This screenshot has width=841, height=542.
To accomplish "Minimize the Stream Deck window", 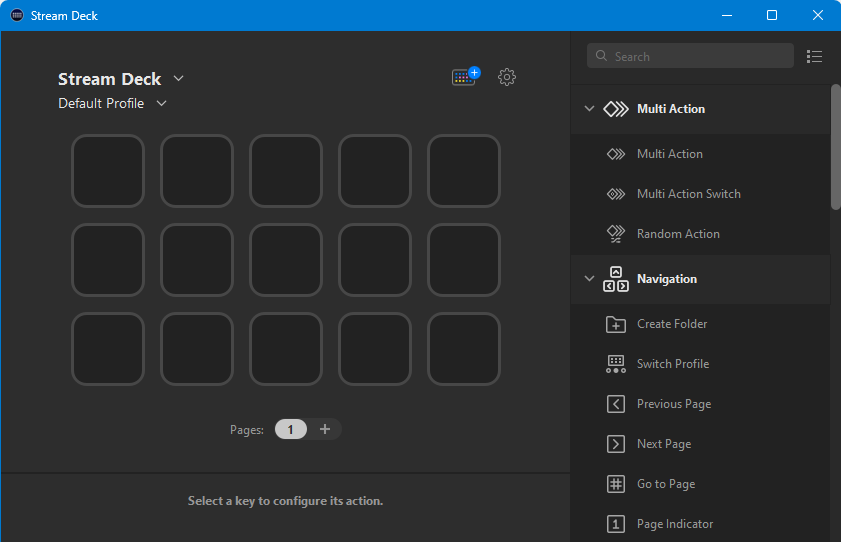I will tap(727, 15).
